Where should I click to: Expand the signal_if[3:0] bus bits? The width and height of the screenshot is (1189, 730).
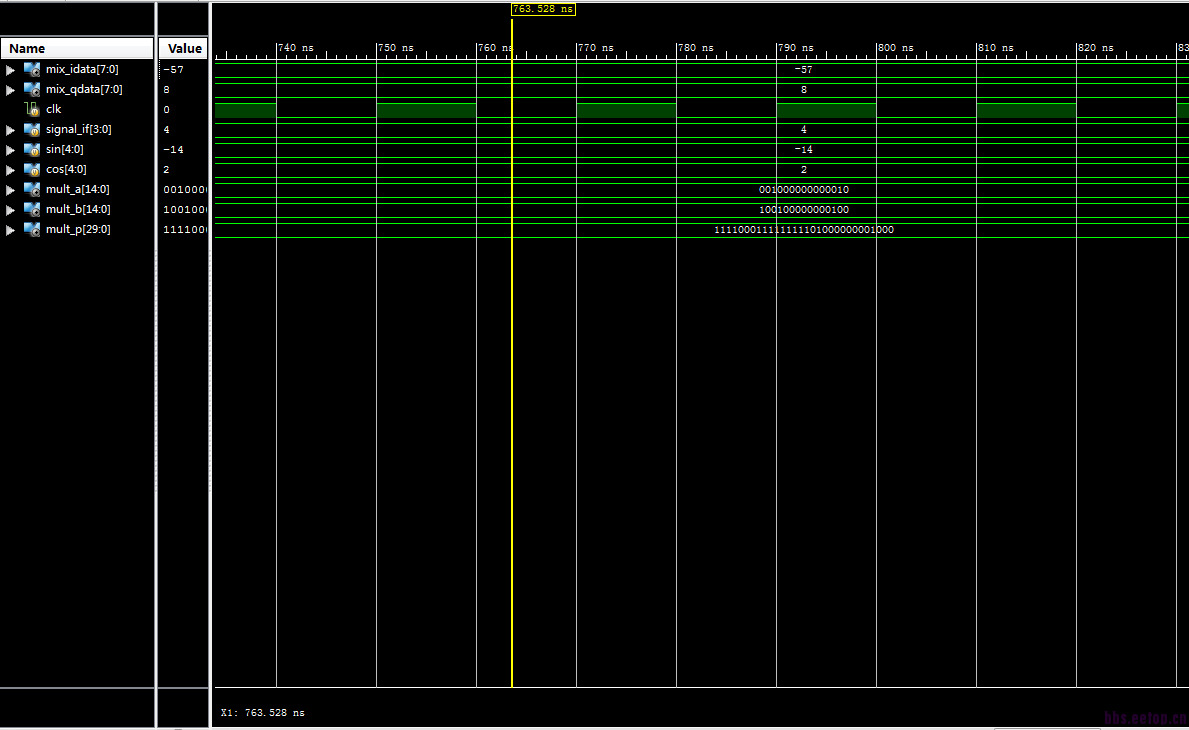pos(11,130)
